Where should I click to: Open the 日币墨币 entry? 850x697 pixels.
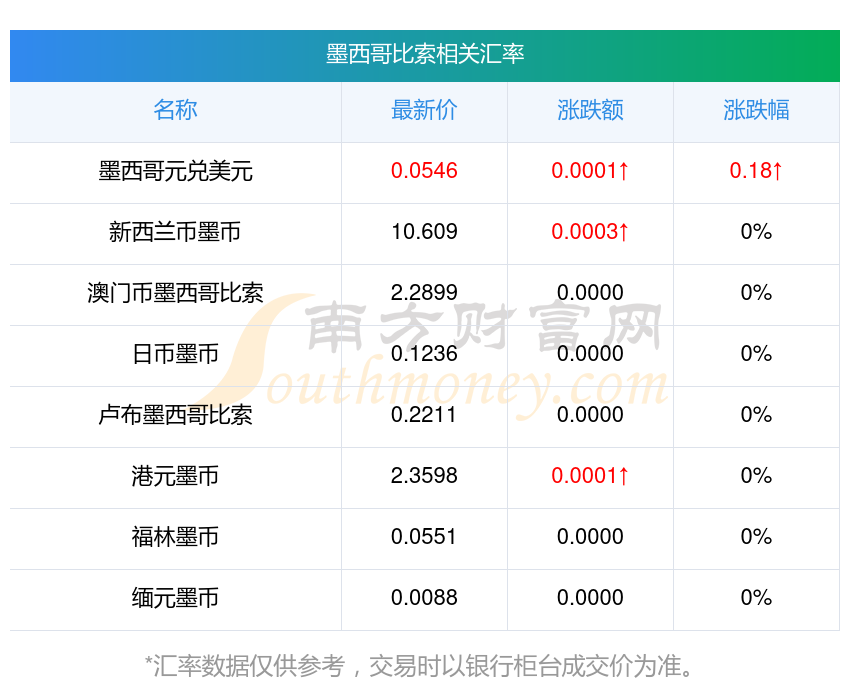175,354
